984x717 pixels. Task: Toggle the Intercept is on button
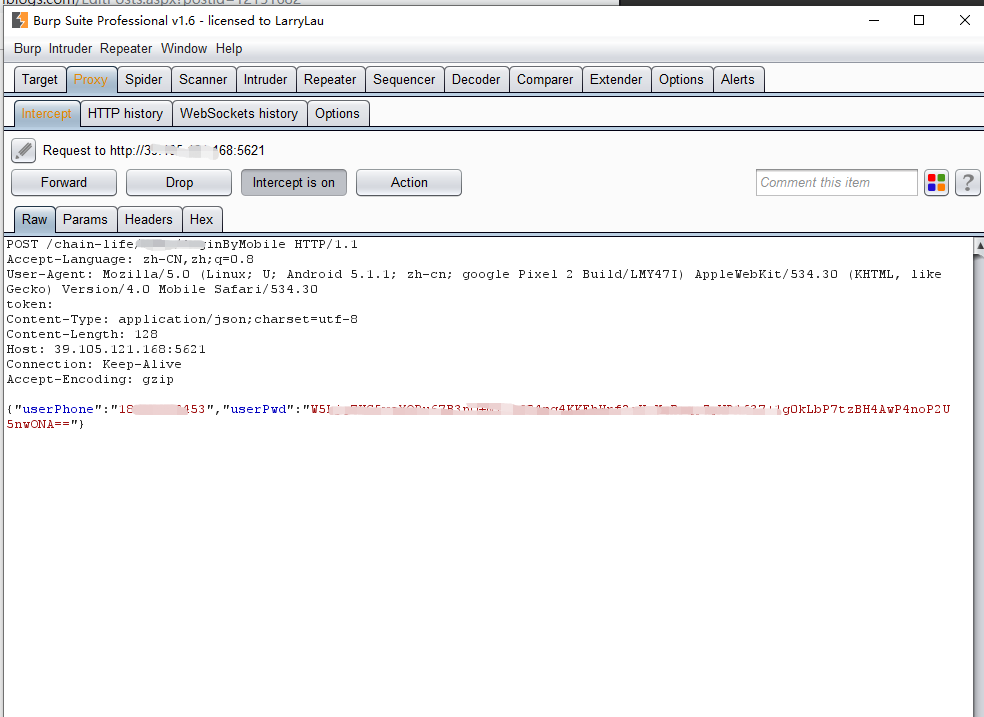coord(294,183)
